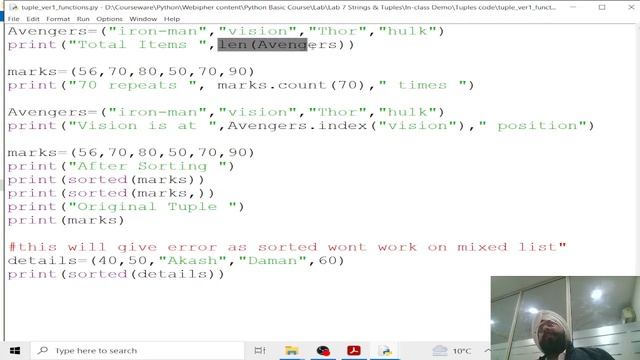Click the "Daman" string in details
This screenshot has height=360, width=640.
tap(273, 260)
